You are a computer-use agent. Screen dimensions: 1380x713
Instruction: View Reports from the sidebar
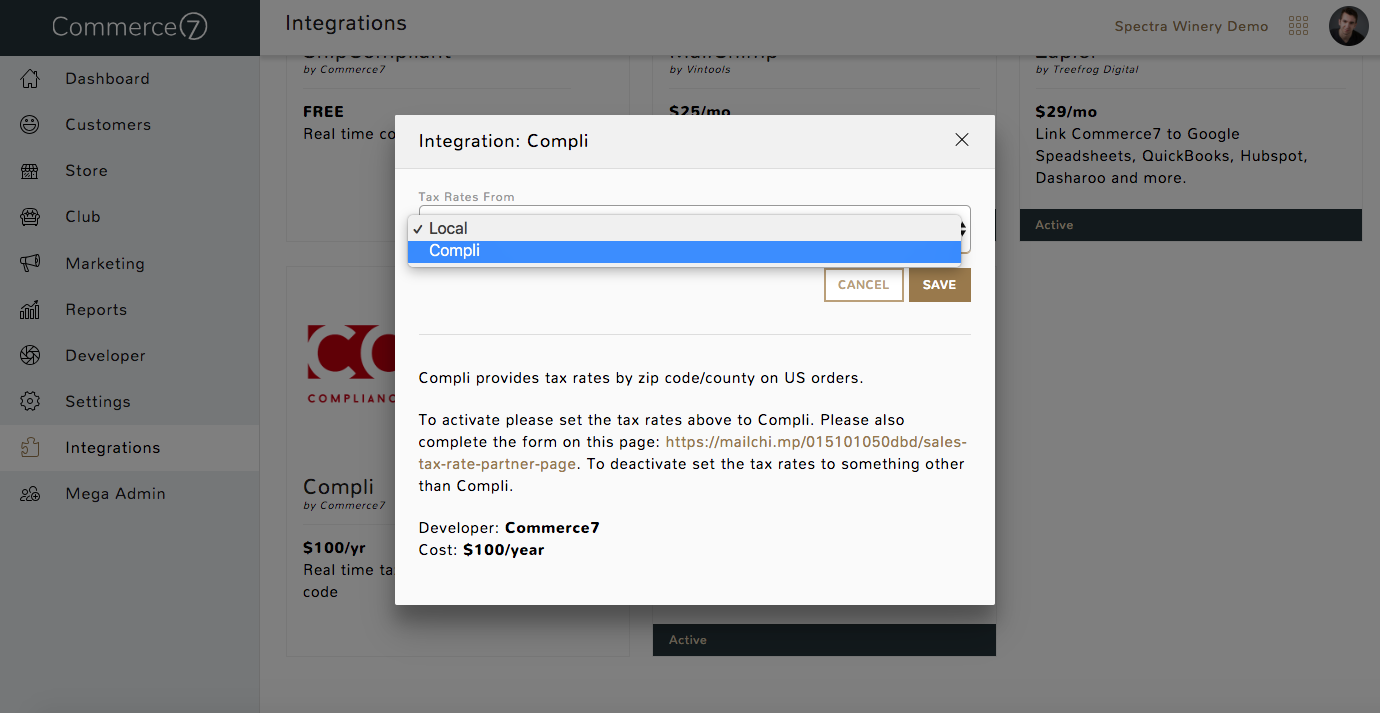(x=96, y=310)
